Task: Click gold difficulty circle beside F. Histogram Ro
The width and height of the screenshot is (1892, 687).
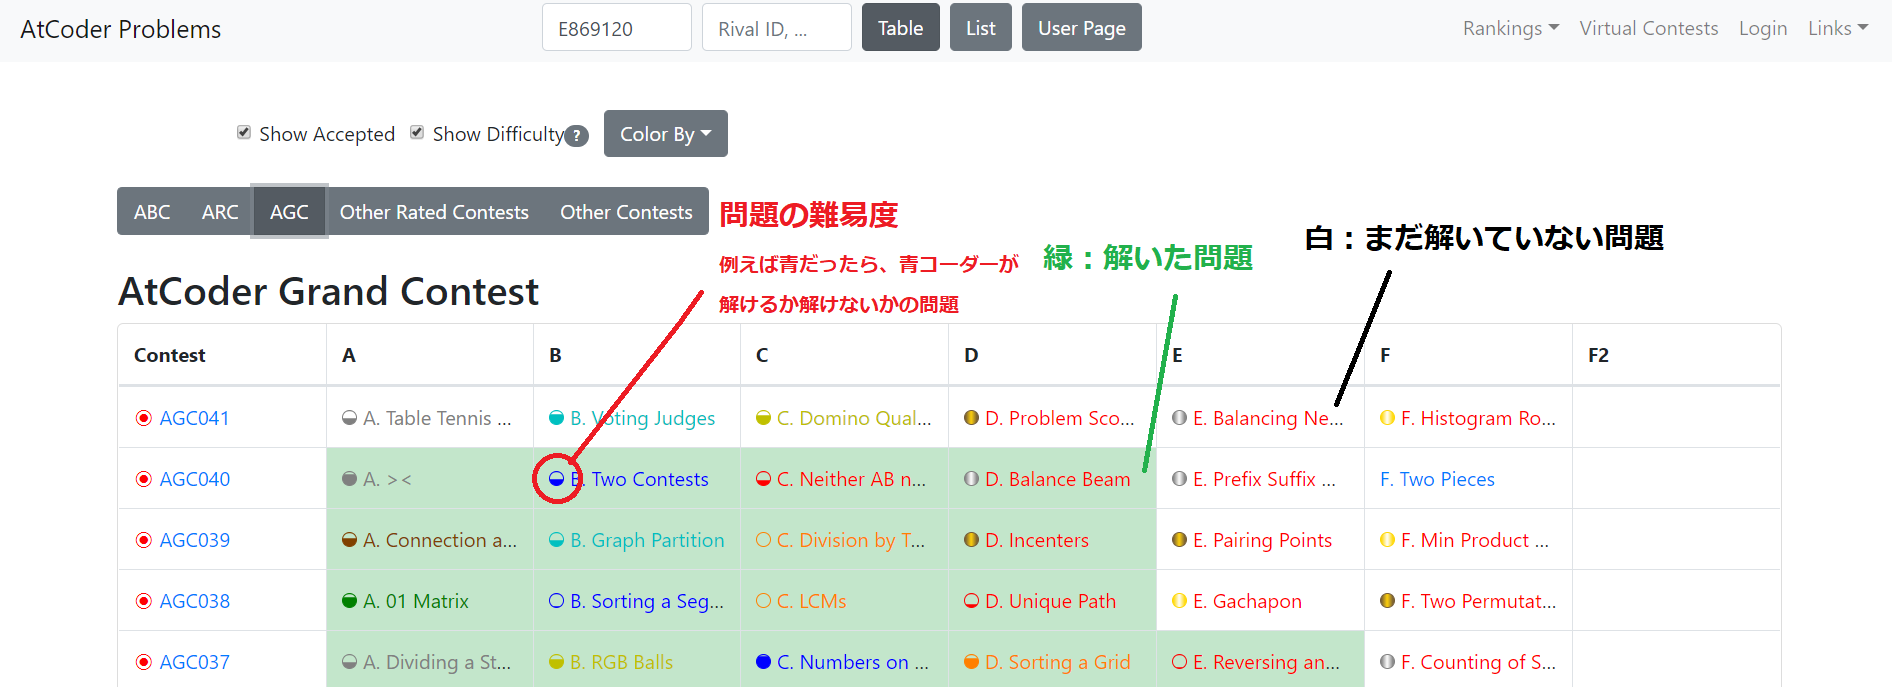Action: 1387,418
